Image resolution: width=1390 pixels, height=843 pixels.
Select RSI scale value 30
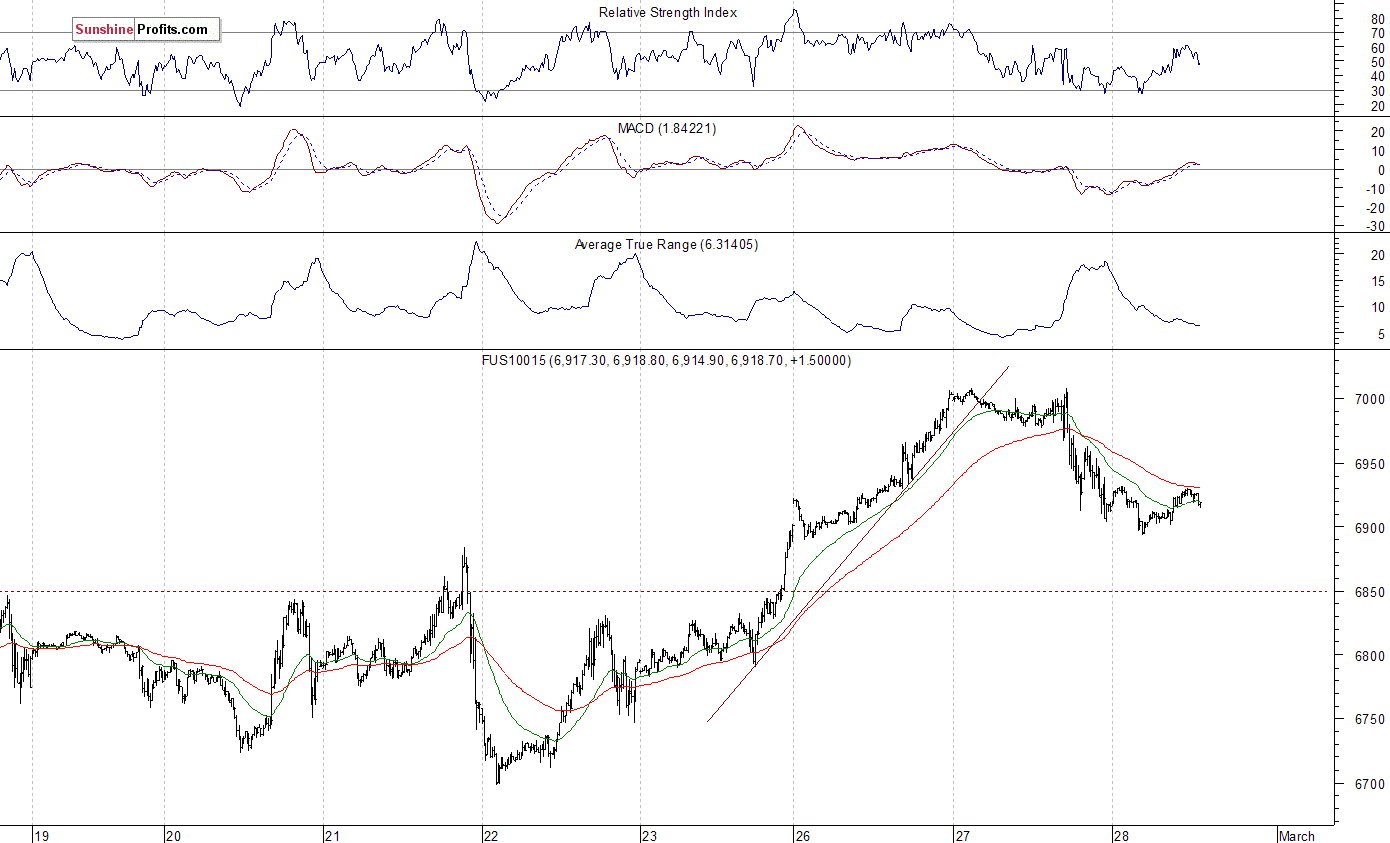point(1377,91)
